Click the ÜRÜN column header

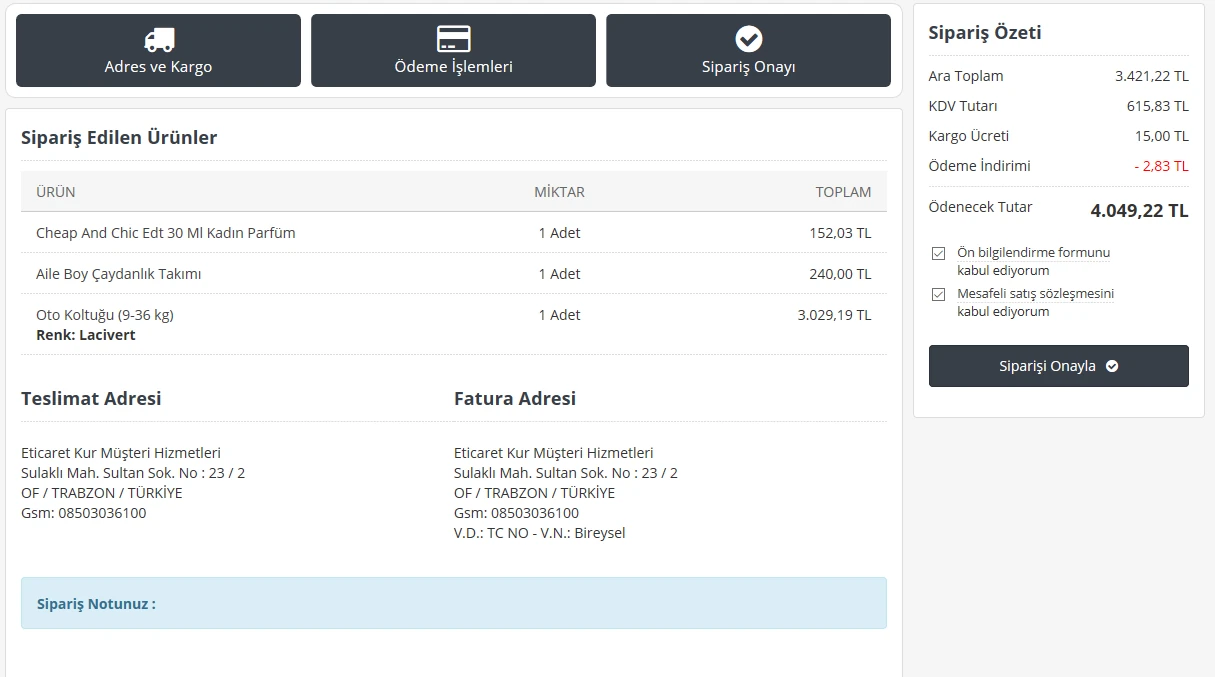[x=56, y=192]
